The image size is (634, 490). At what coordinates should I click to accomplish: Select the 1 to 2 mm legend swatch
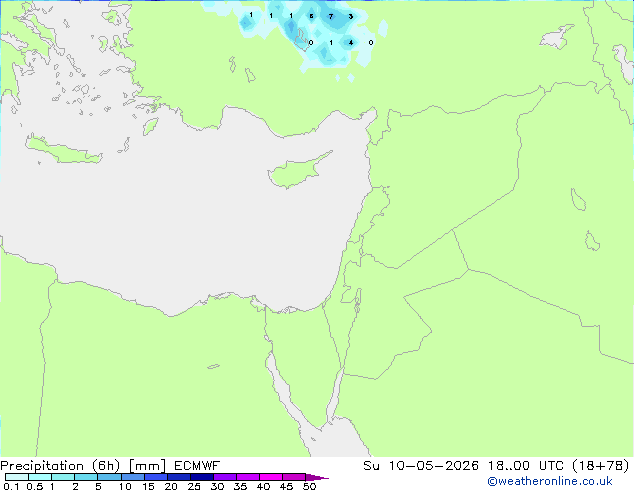[63, 477]
